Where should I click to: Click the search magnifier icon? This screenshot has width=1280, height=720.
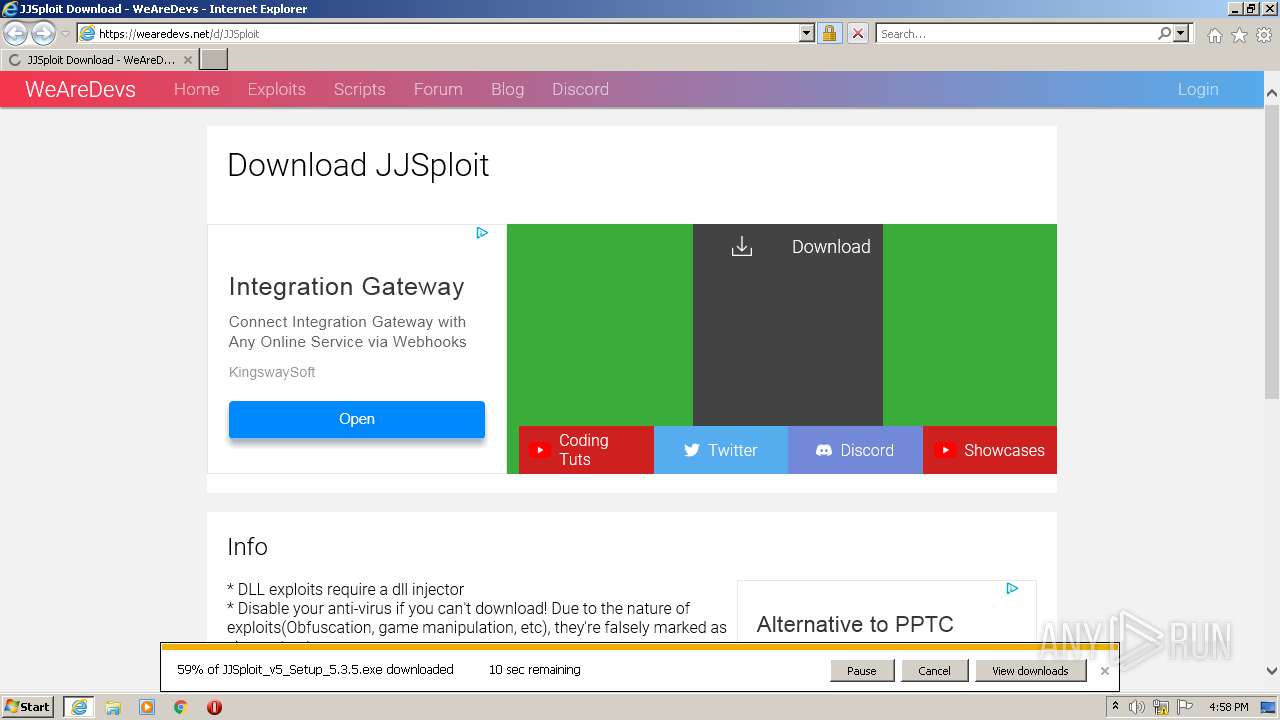pyautogui.click(x=1164, y=33)
